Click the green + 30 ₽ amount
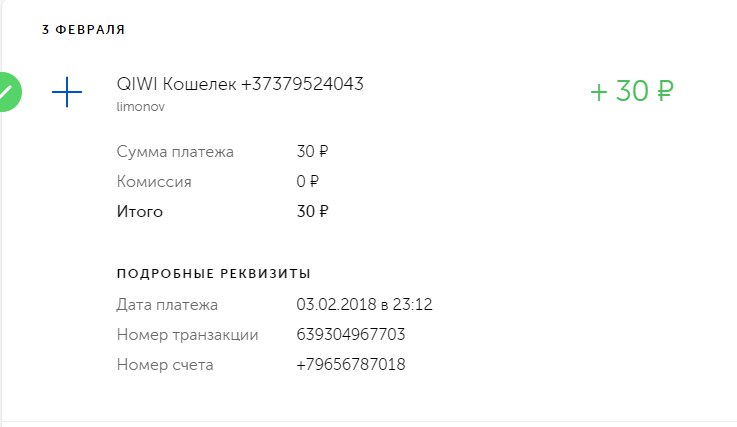The width and height of the screenshot is (737, 427). 631,92
